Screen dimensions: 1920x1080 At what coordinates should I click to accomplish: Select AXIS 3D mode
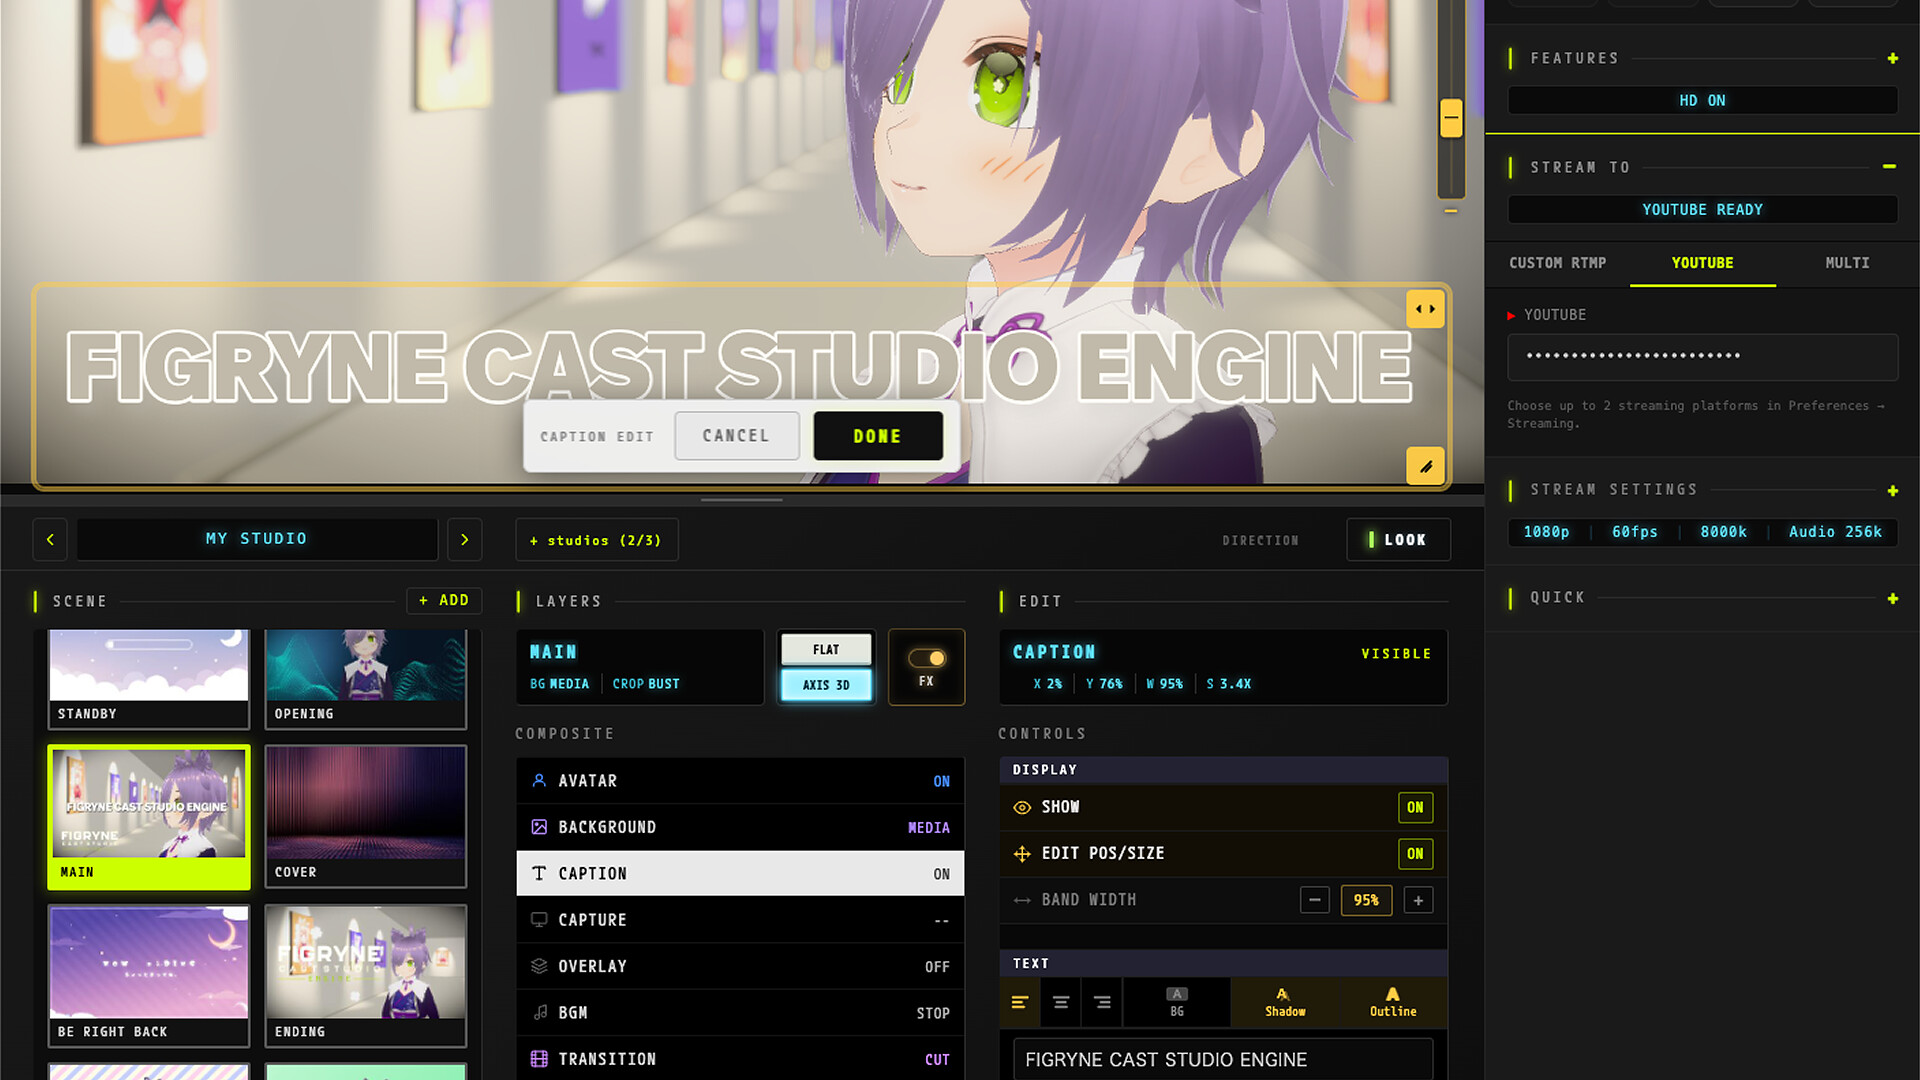pos(826,685)
